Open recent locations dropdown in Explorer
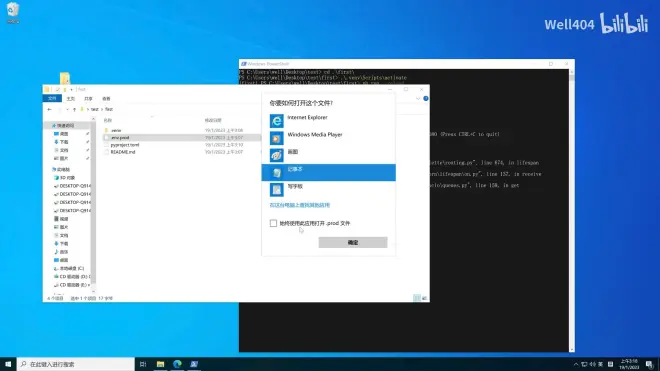 67,109
